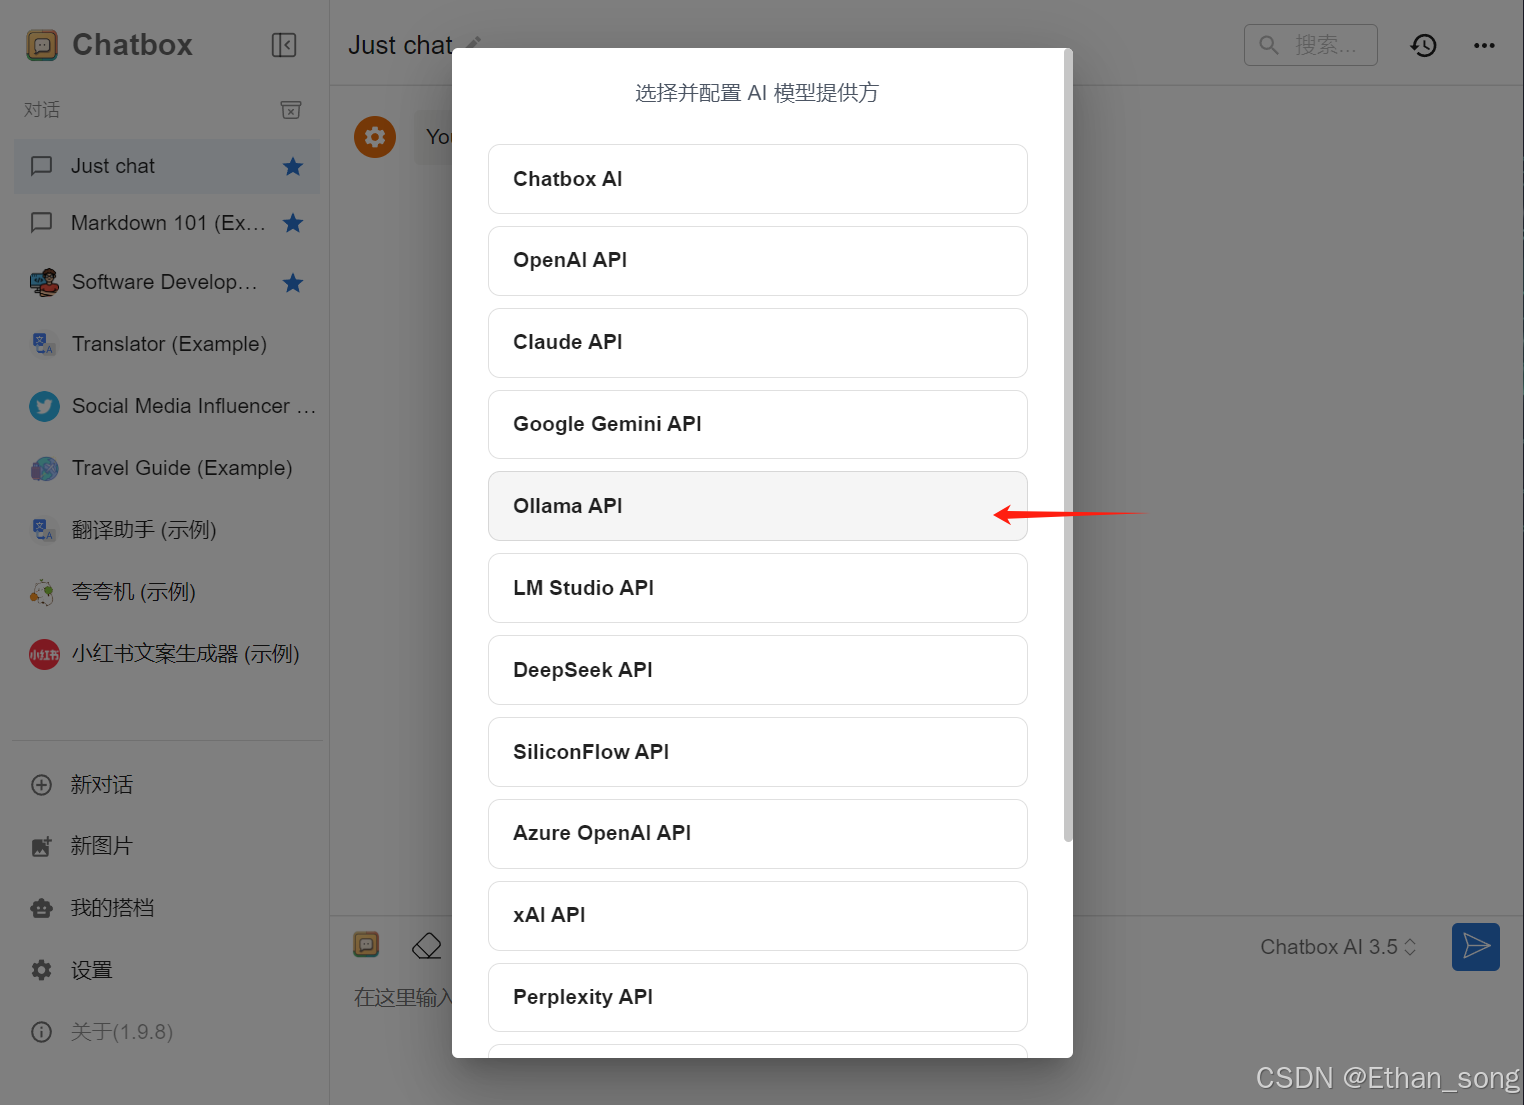Click the 翻译助手 (示例) translate icon
1524x1105 pixels.
44,530
